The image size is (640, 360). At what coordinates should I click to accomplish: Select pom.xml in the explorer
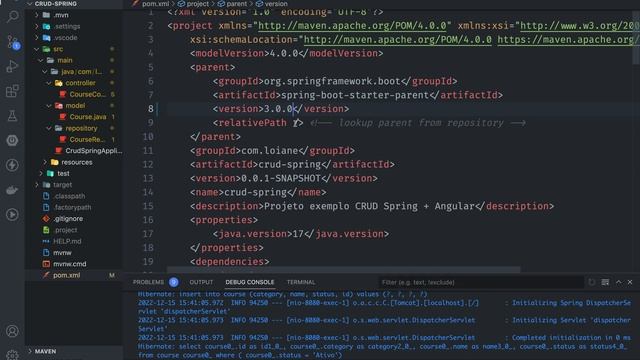[67, 275]
